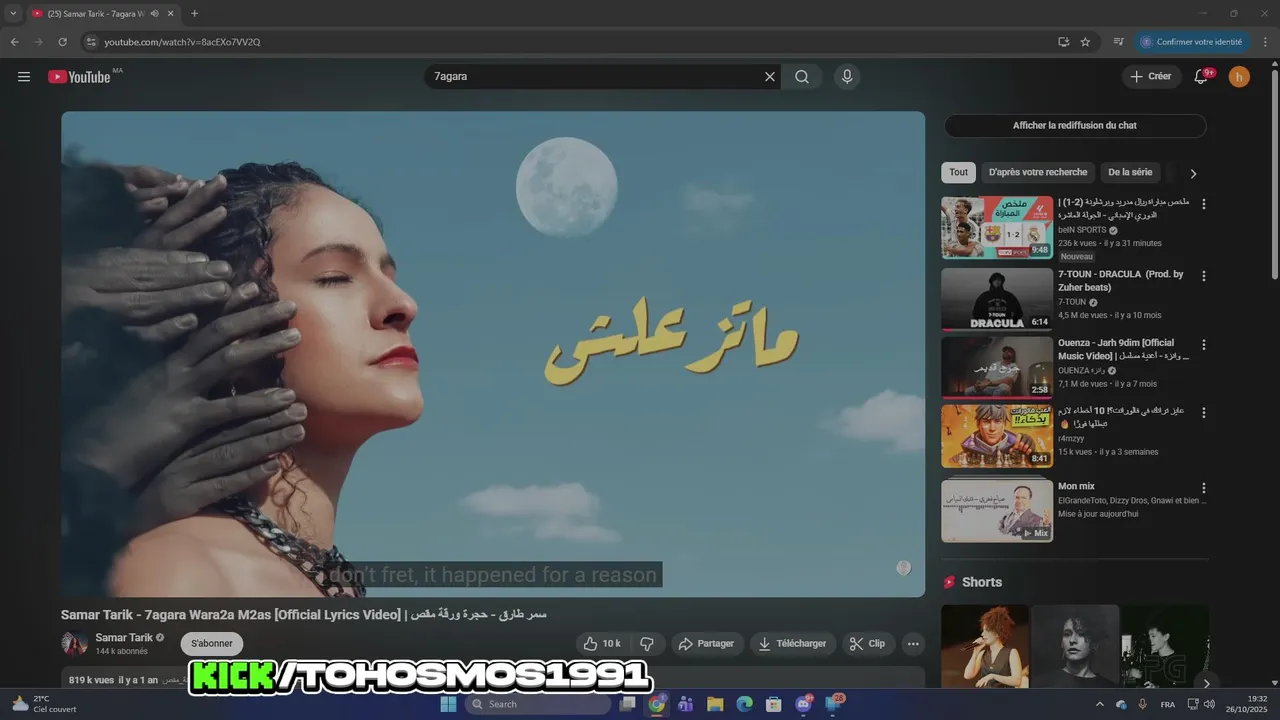Click the Clip scissors button

coord(868,644)
